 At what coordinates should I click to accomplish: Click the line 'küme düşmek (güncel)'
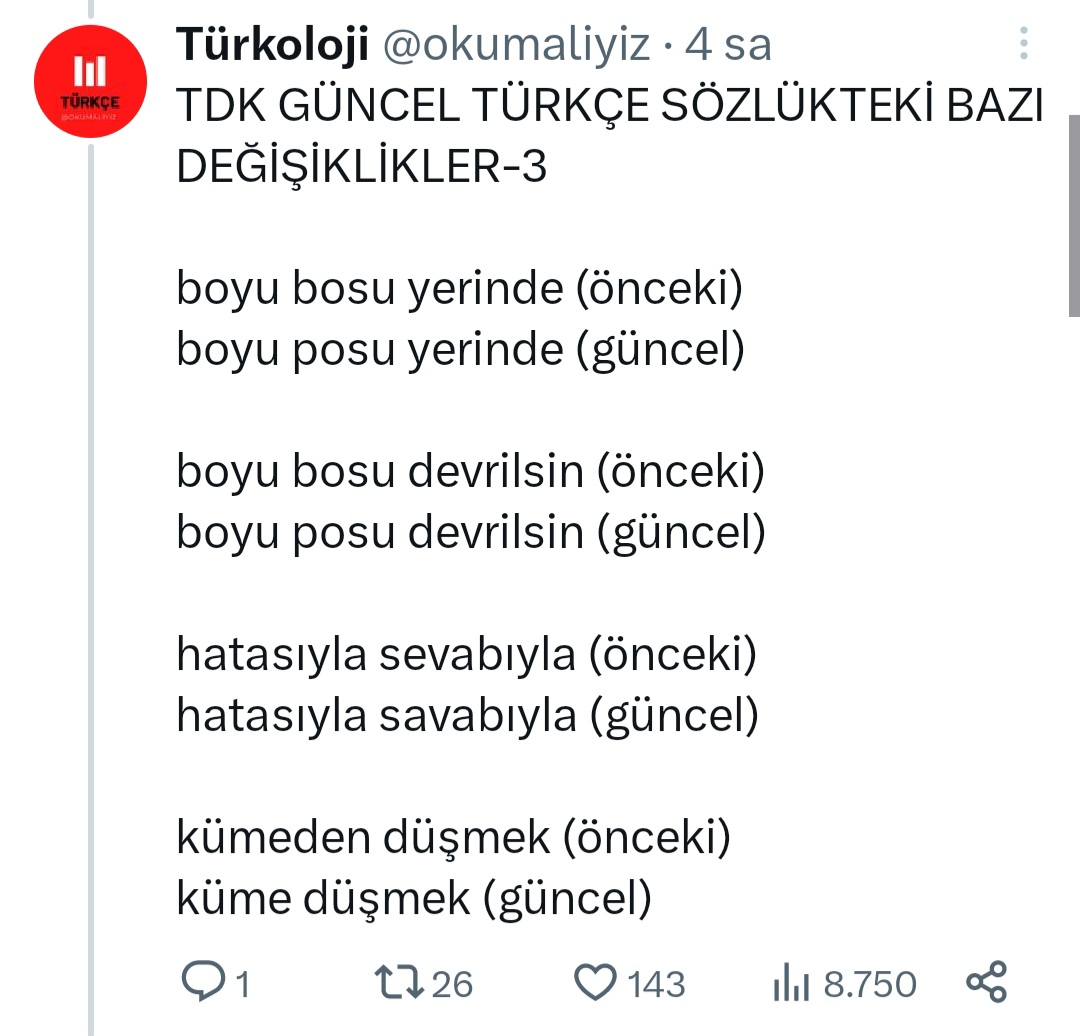[x=414, y=898]
